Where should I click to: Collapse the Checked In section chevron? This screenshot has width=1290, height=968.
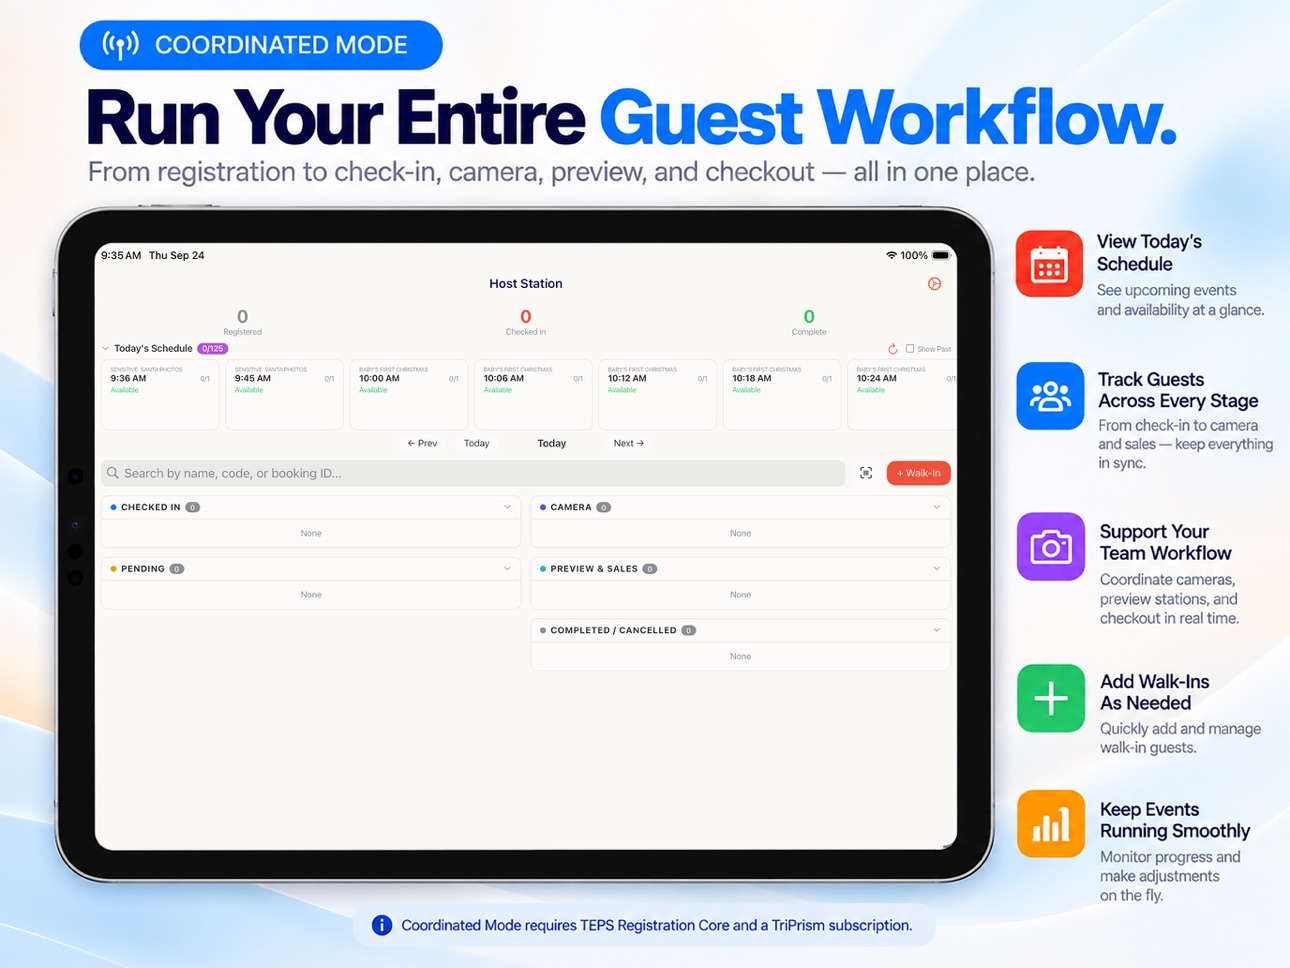(x=507, y=507)
